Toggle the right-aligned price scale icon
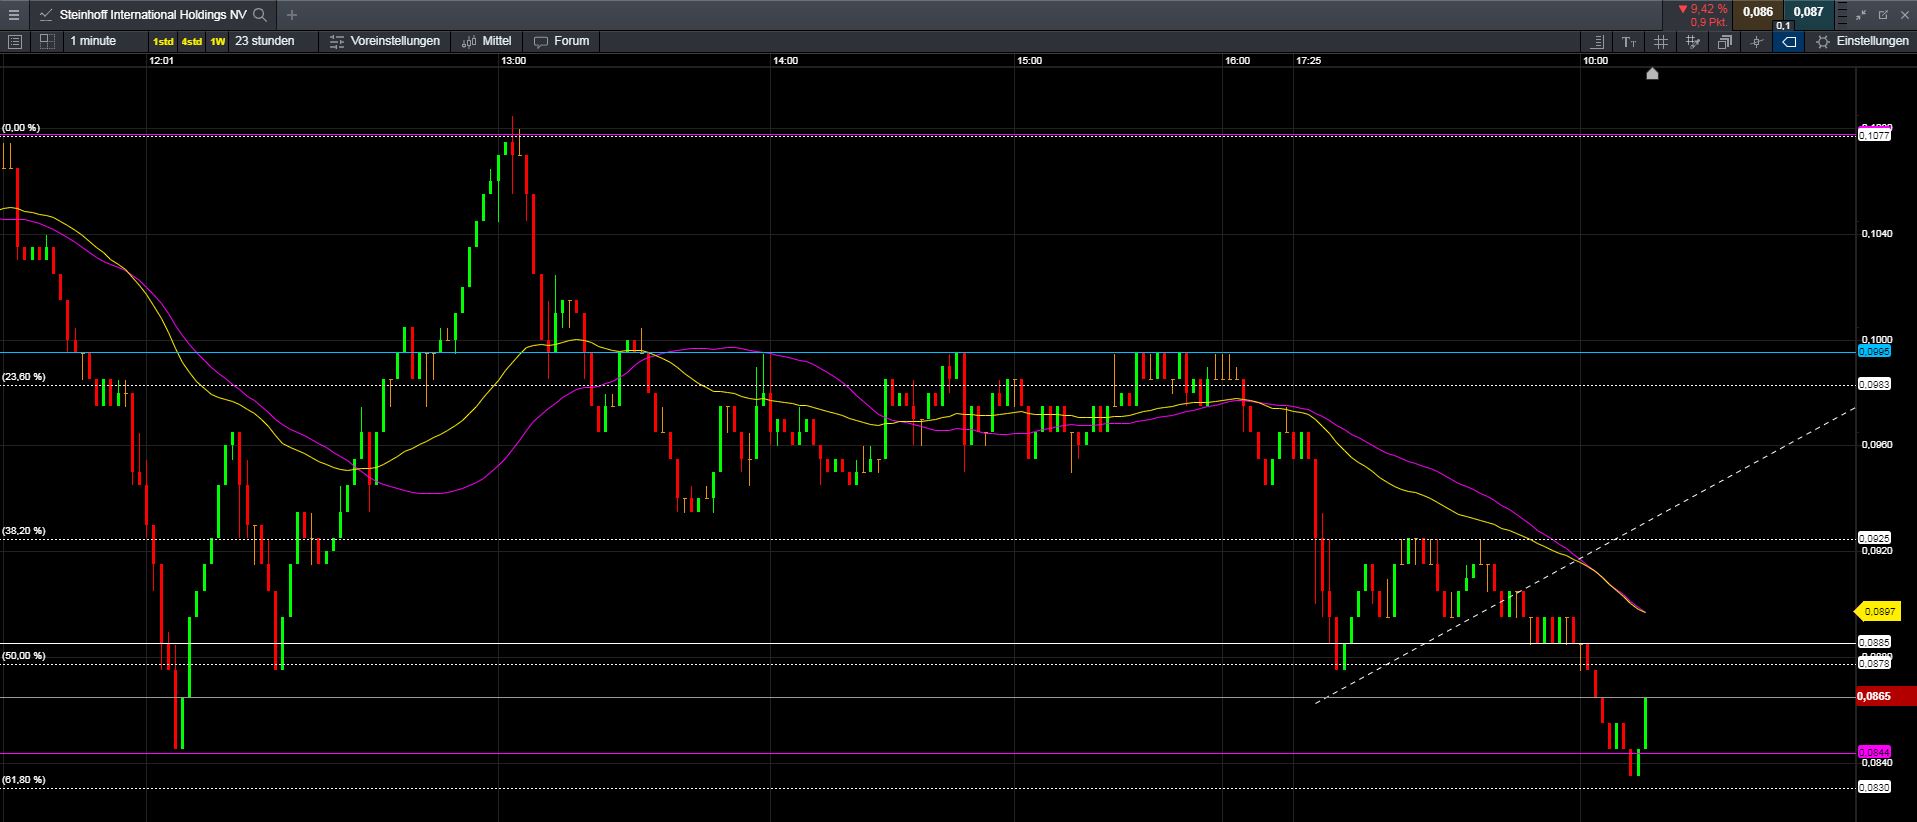 pyautogui.click(x=1597, y=42)
